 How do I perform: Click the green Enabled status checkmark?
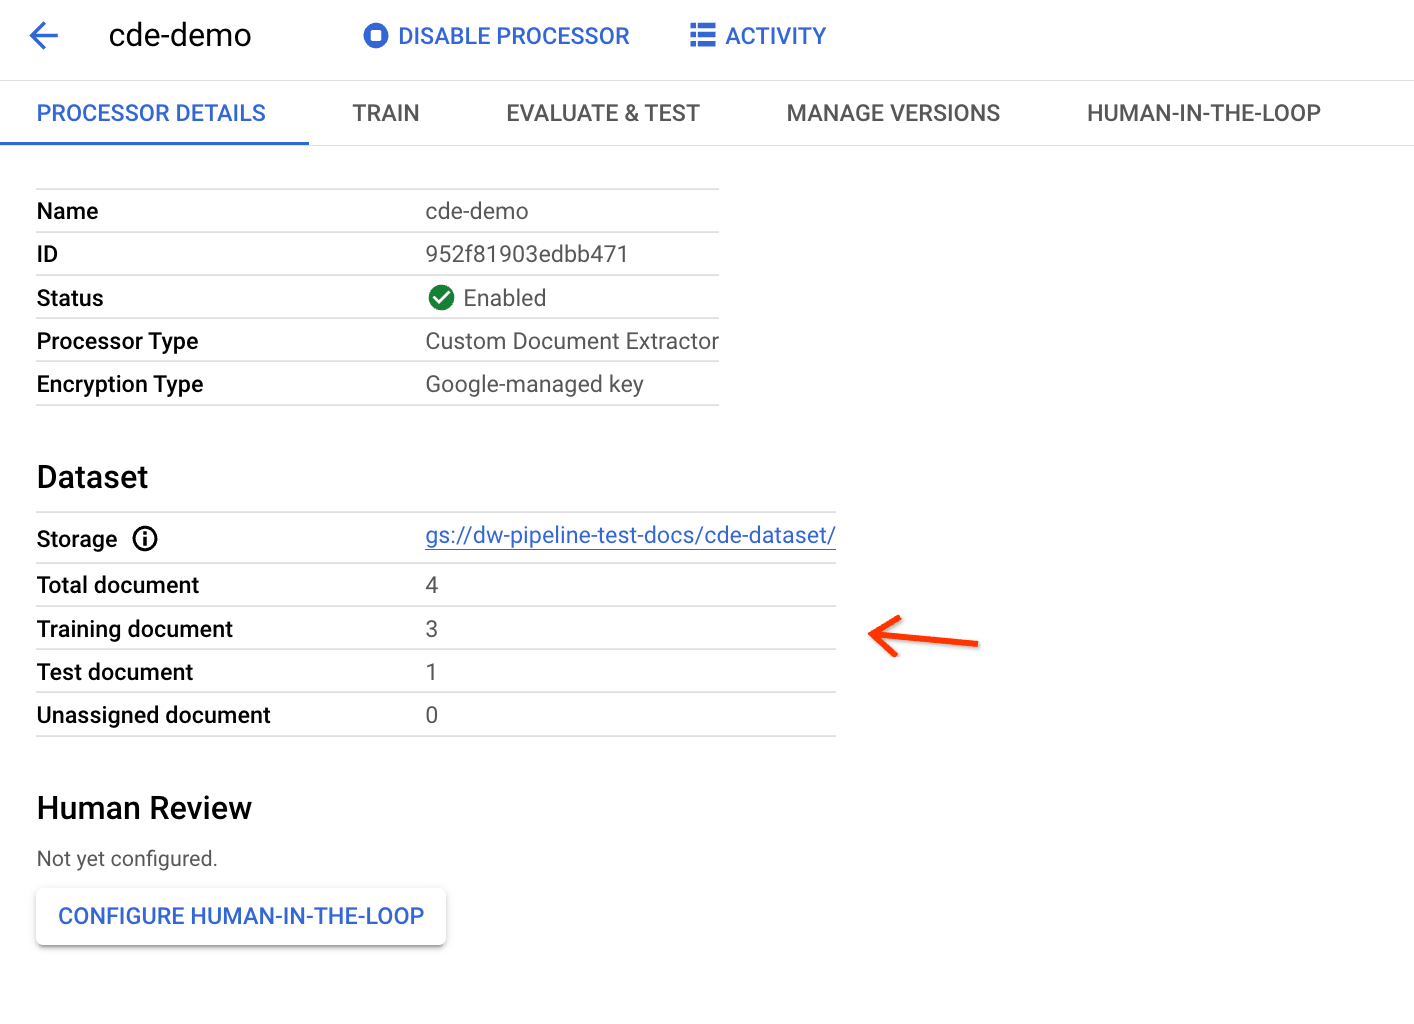click(441, 298)
